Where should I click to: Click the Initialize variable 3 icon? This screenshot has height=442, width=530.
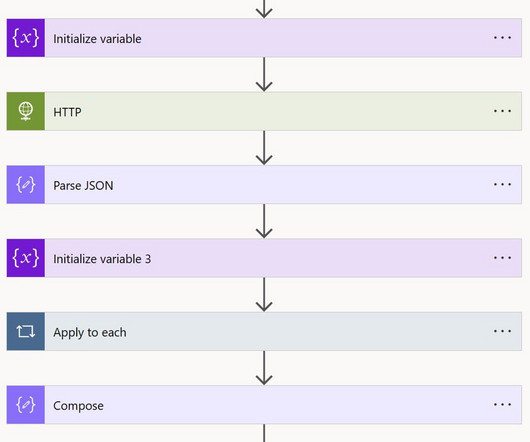tap(26, 258)
